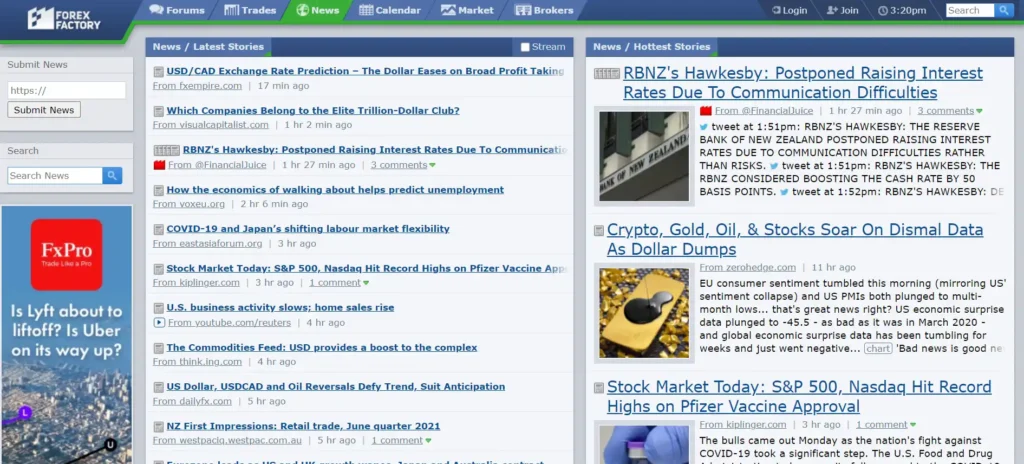Switch to the Brokers tab
The height and width of the screenshot is (464, 1024).
[544, 10]
